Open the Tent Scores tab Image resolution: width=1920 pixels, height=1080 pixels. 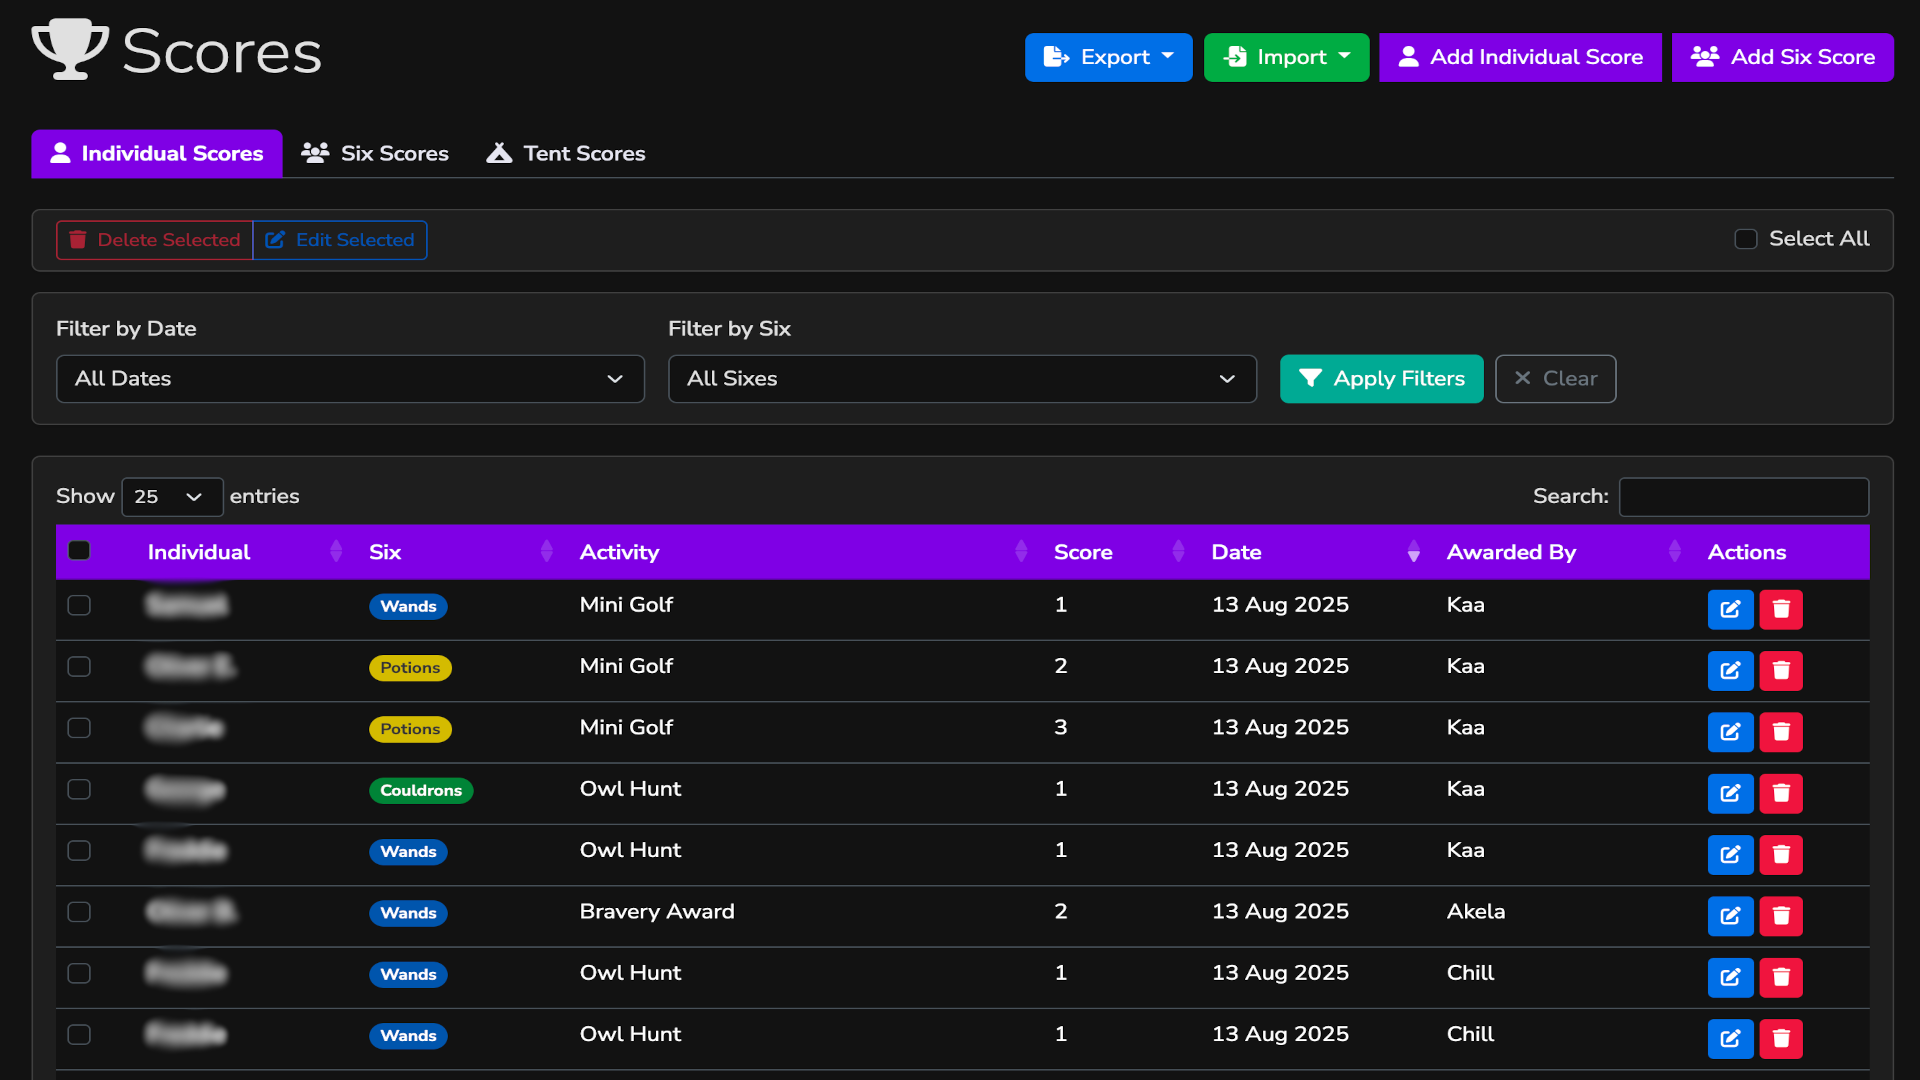[x=566, y=154]
